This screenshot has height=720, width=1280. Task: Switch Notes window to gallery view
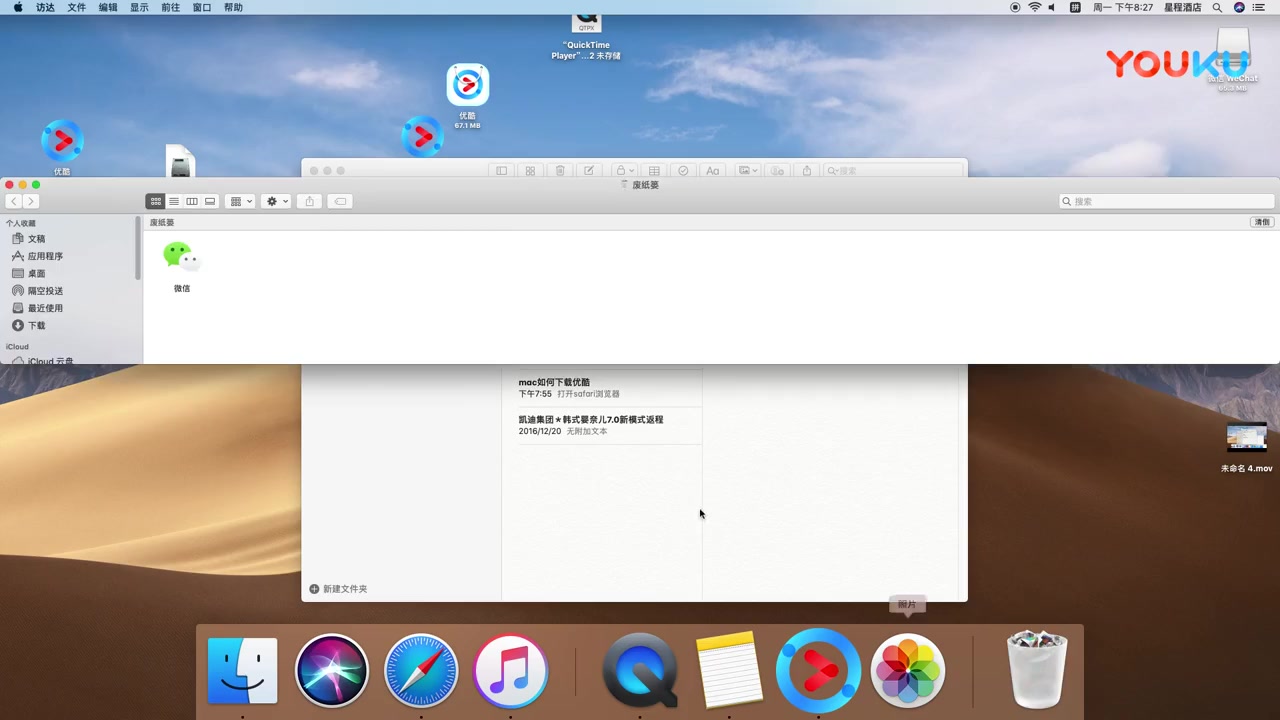[x=531, y=171]
